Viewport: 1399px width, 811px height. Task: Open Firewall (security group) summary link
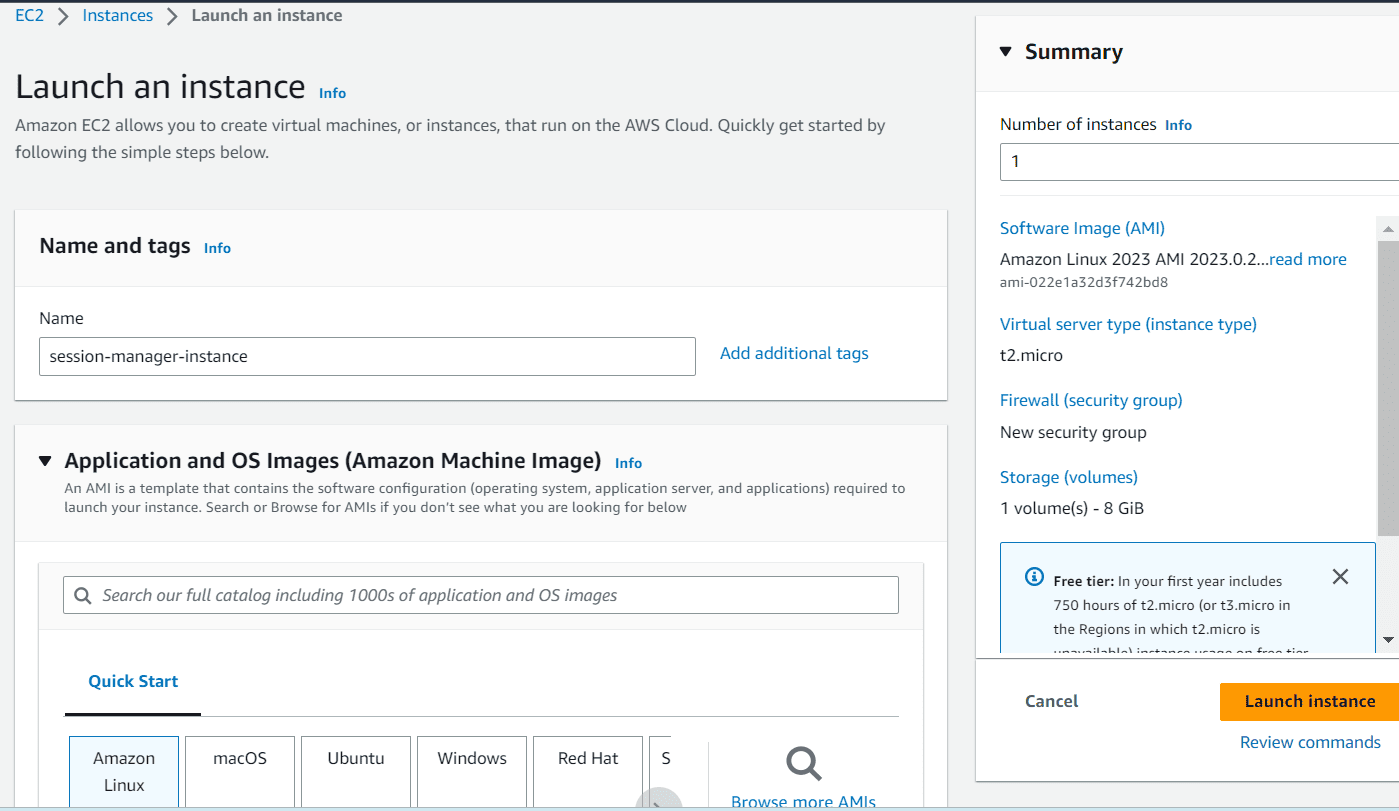click(x=1091, y=400)
